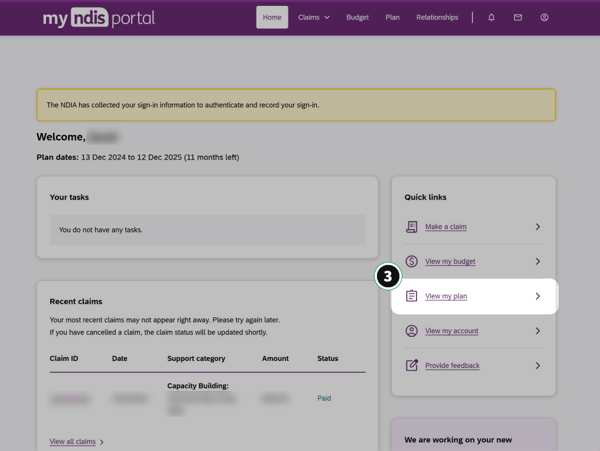Click the NDIA sign-in information banner
This screenshot has width=600, height=451.
(296, 105)
